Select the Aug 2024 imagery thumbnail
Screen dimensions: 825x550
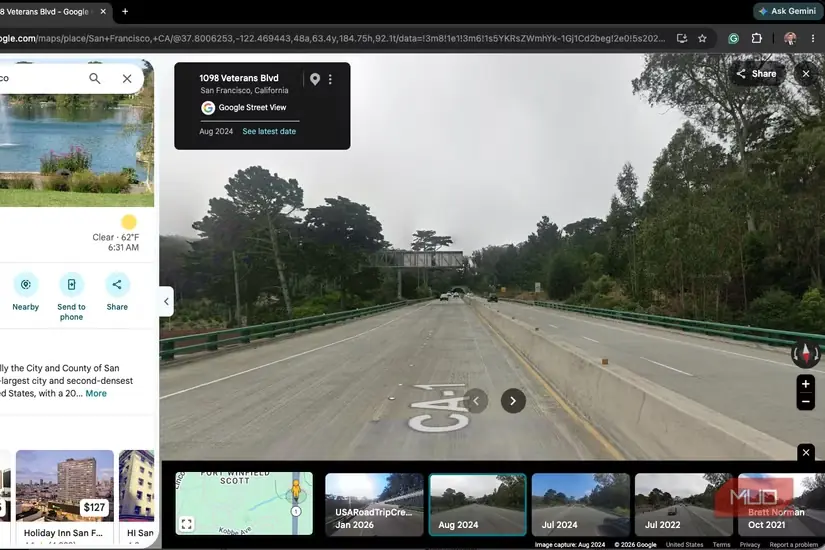(478, 504)
